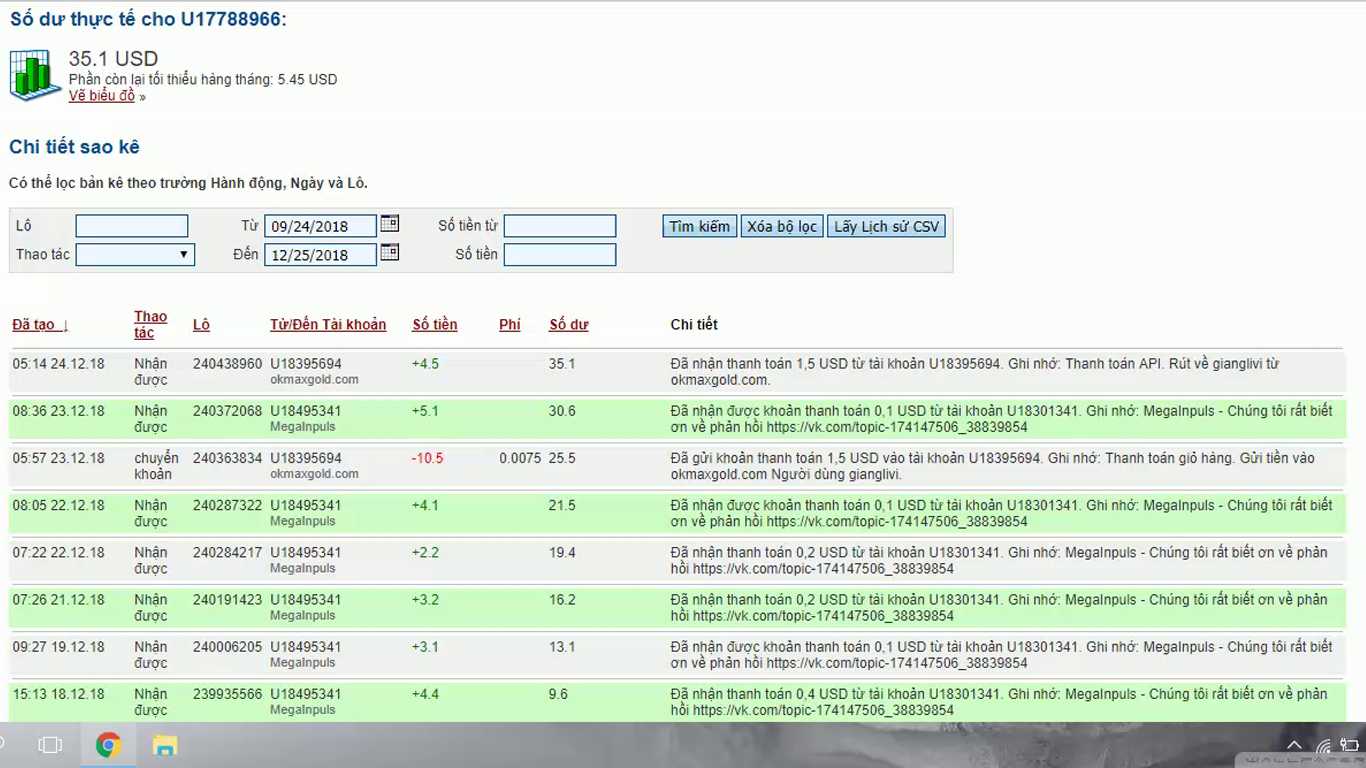
Task: Open the calendar picker for Đến date
Action: (x=390, y=253)
